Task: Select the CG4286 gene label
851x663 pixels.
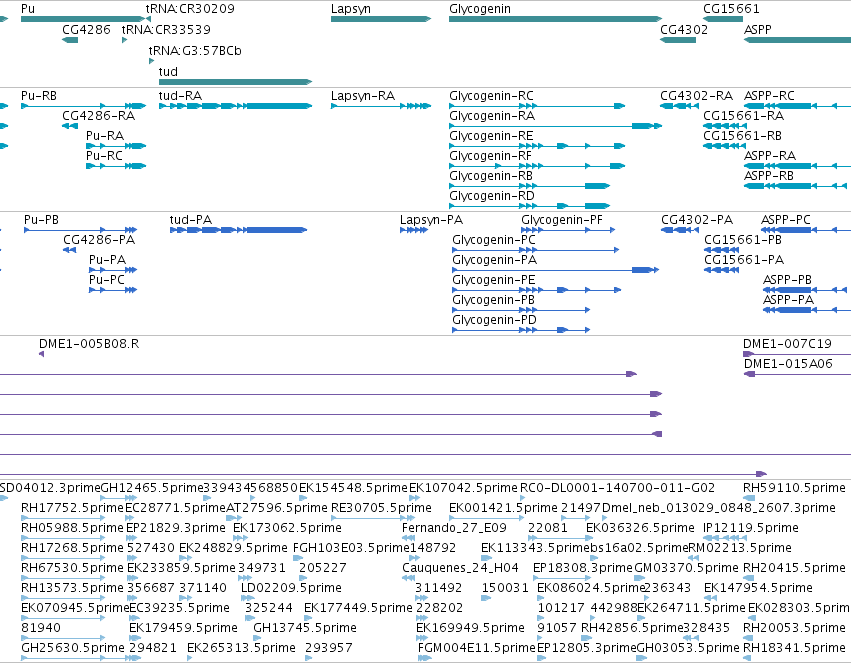Action: pyautogui.click(x=86, y=29)
